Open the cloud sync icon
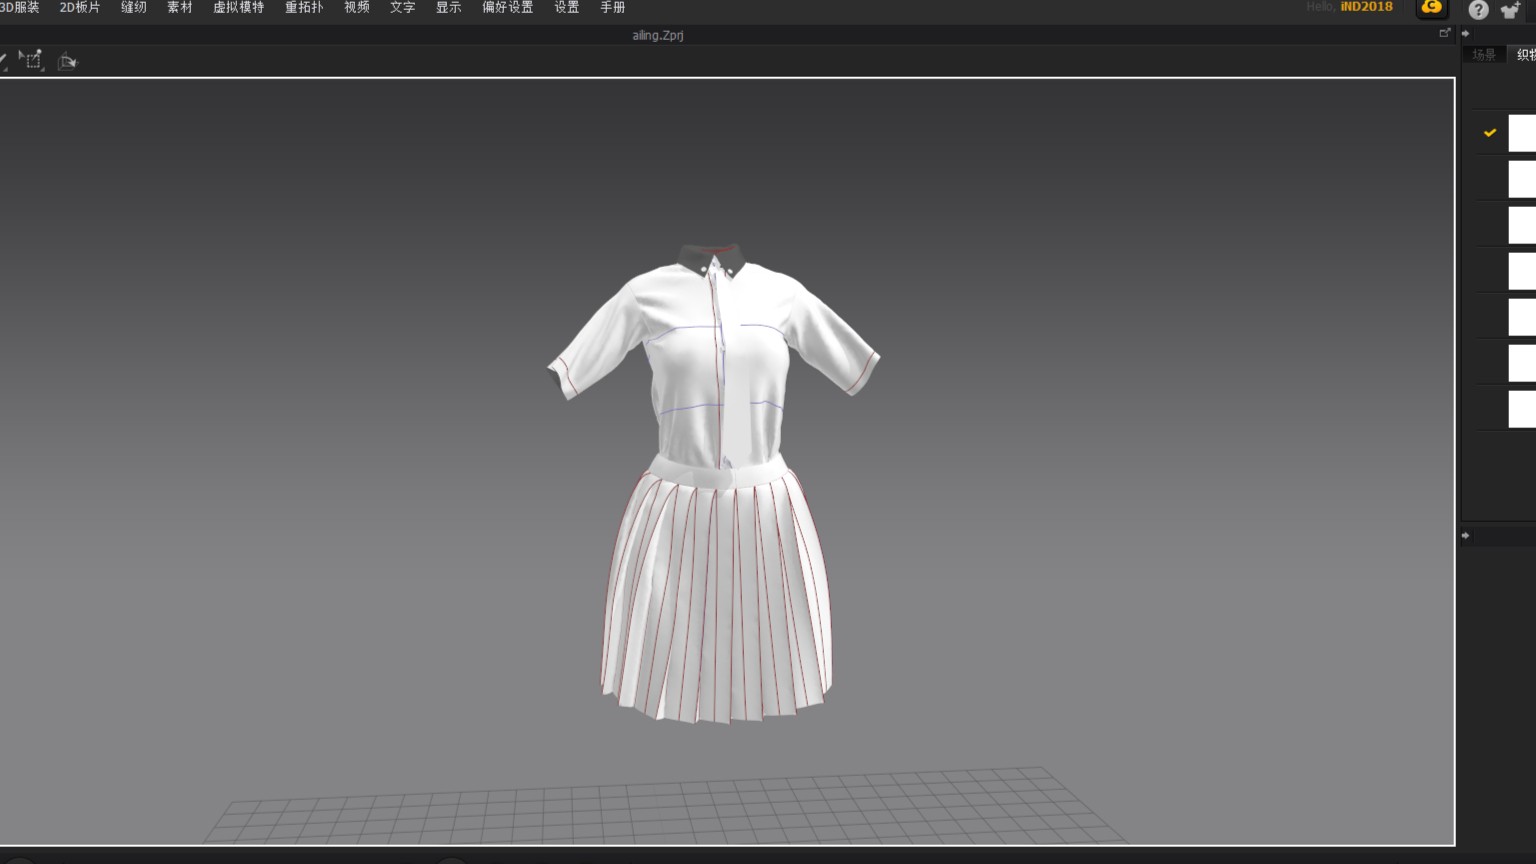 click(1432, 8)
